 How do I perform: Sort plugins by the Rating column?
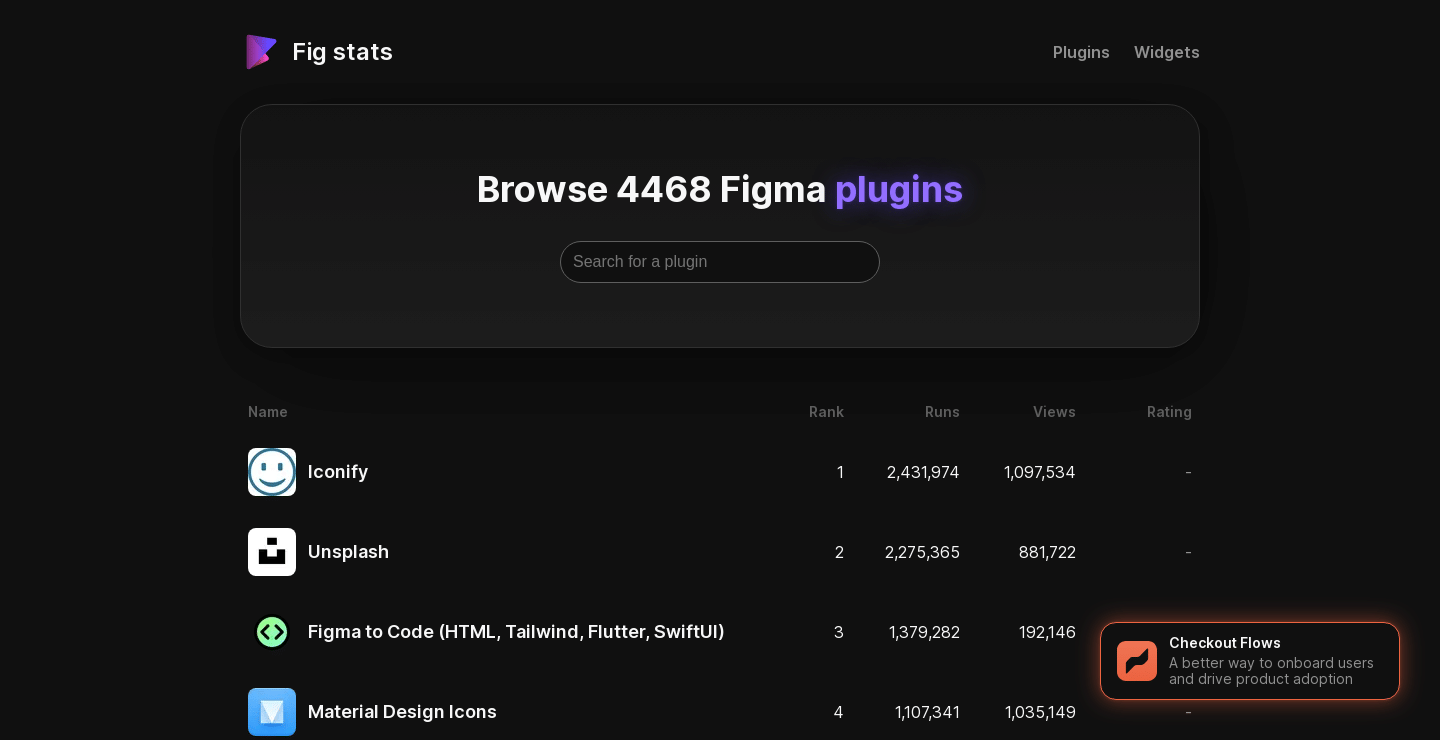pyautogui.click(x=1169, y=412)
